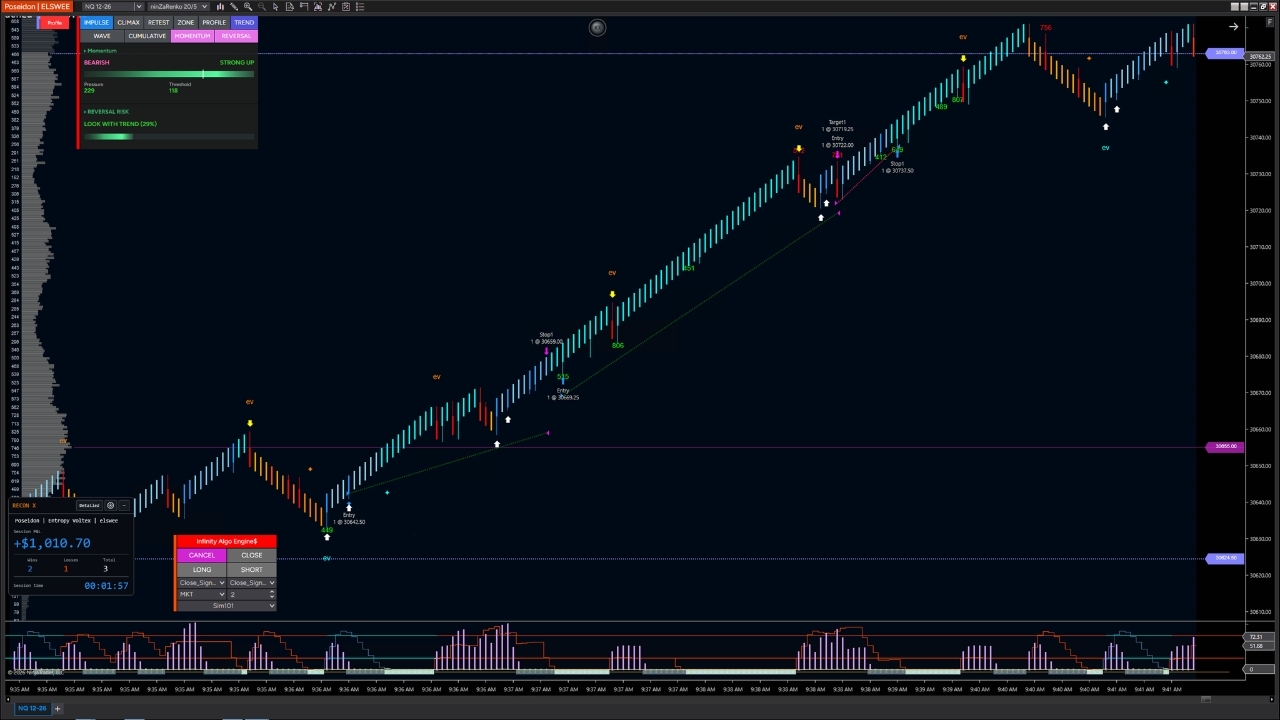The height and width of the screenshot is (720, 1280).
Task: Toggle the MOMENTUM panel button
Action: tap(192, 36)
